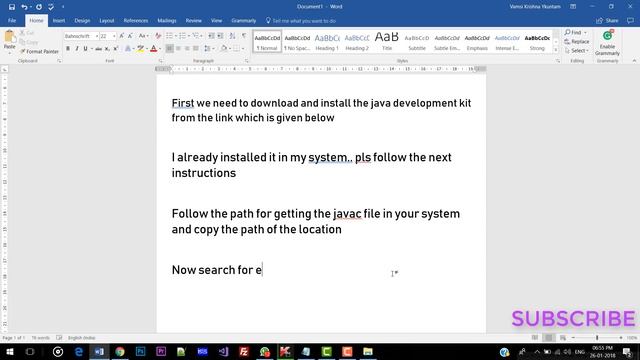Open the File menu tab
This screenshot has width=640, height=360.
point(12,20)
